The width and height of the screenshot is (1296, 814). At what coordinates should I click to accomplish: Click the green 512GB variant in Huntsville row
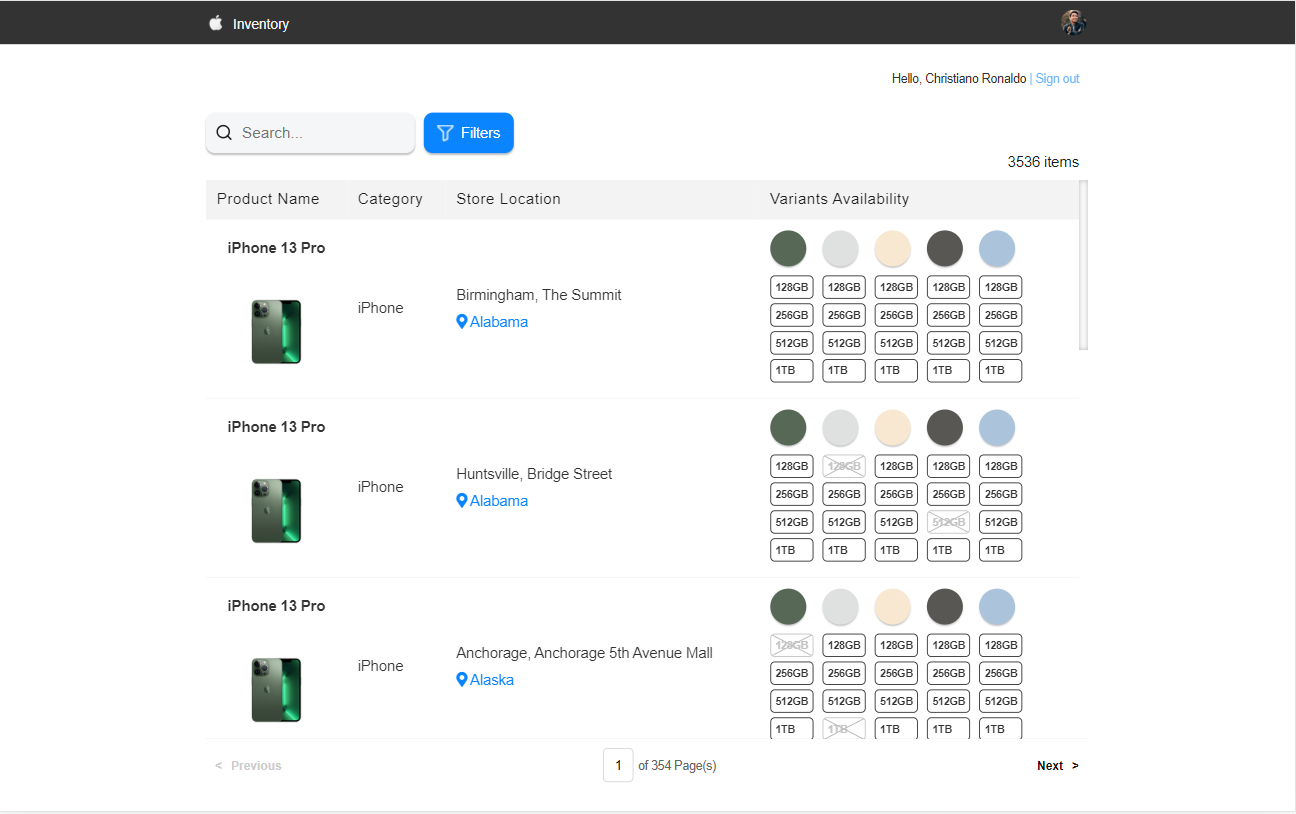[792, 522]
